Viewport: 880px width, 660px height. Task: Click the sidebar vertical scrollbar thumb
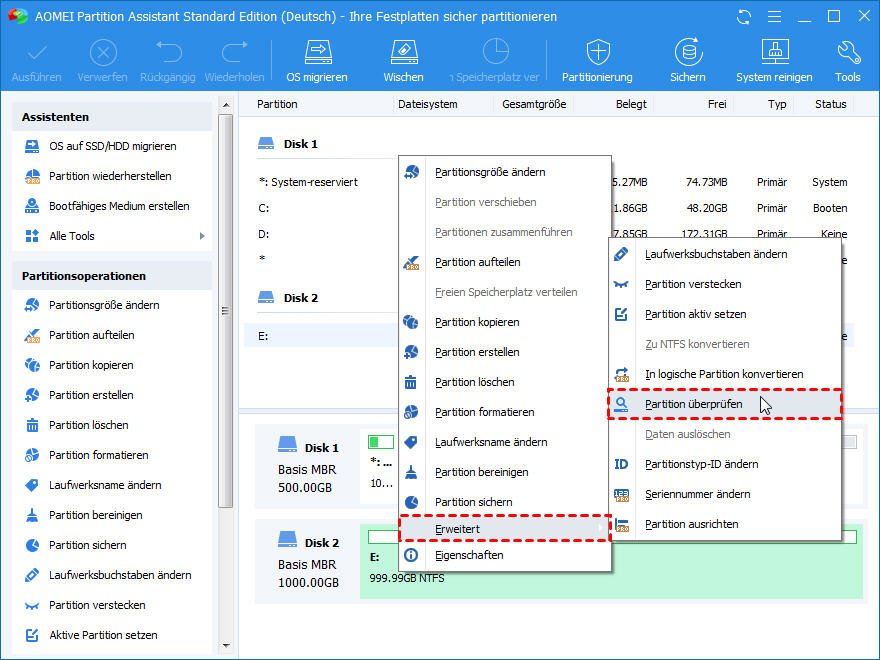click(x=226, y=311)
